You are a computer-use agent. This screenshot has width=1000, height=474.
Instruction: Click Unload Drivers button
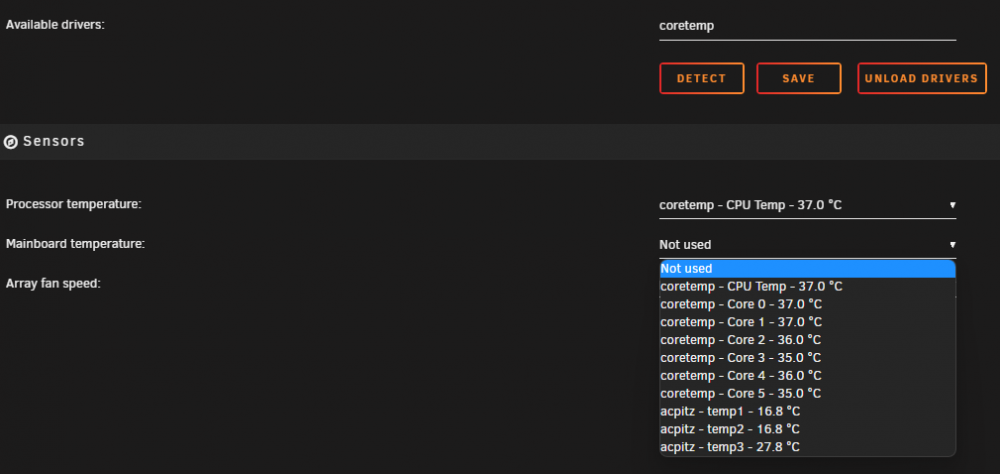point(922,78)
